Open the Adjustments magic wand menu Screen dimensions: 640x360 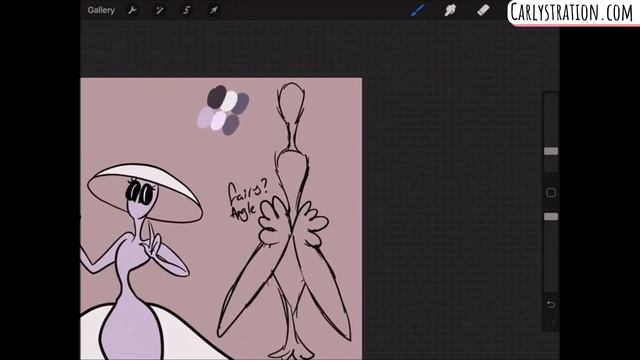(159, 10)
